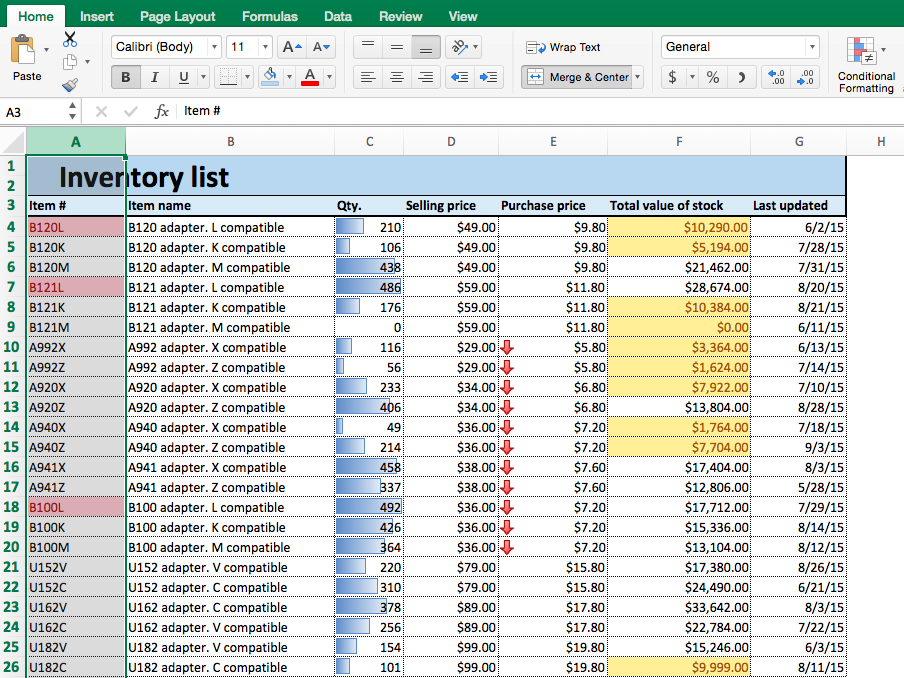Switch to the Page Layout tab
This screenshot has height=678, width=904.
(x=177, y=16)
